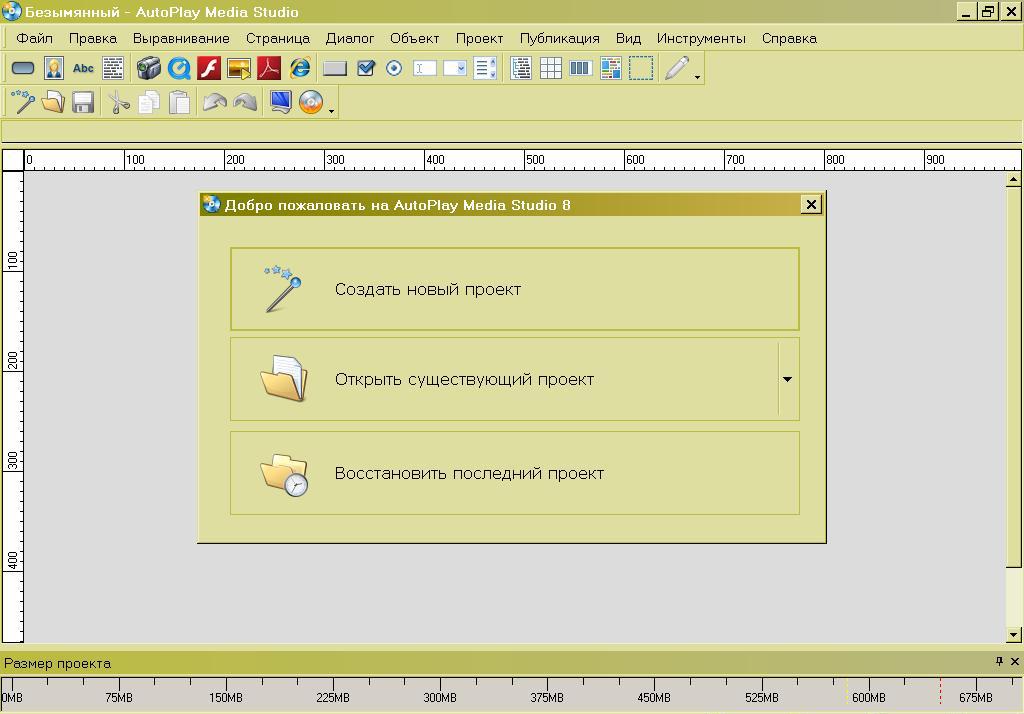The height and width of the screenshot is (714, 1024).
Task: Open the Инструменты menu
Action: [x=701, y=39]
